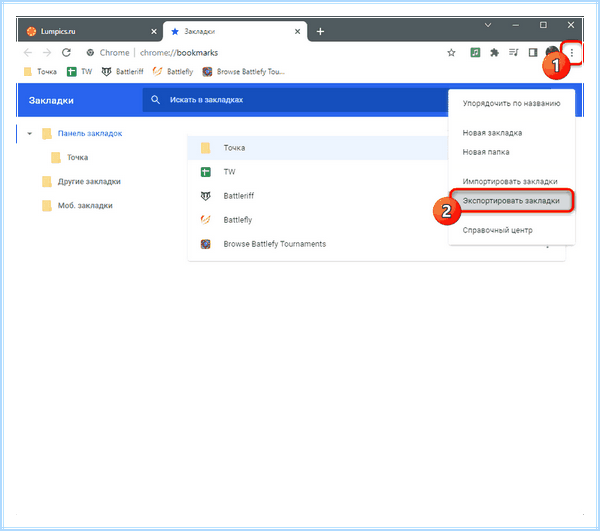Viewport: 600px width, 531px height.
Task: Toggle the side panel icon
Action: click(533, 52)
